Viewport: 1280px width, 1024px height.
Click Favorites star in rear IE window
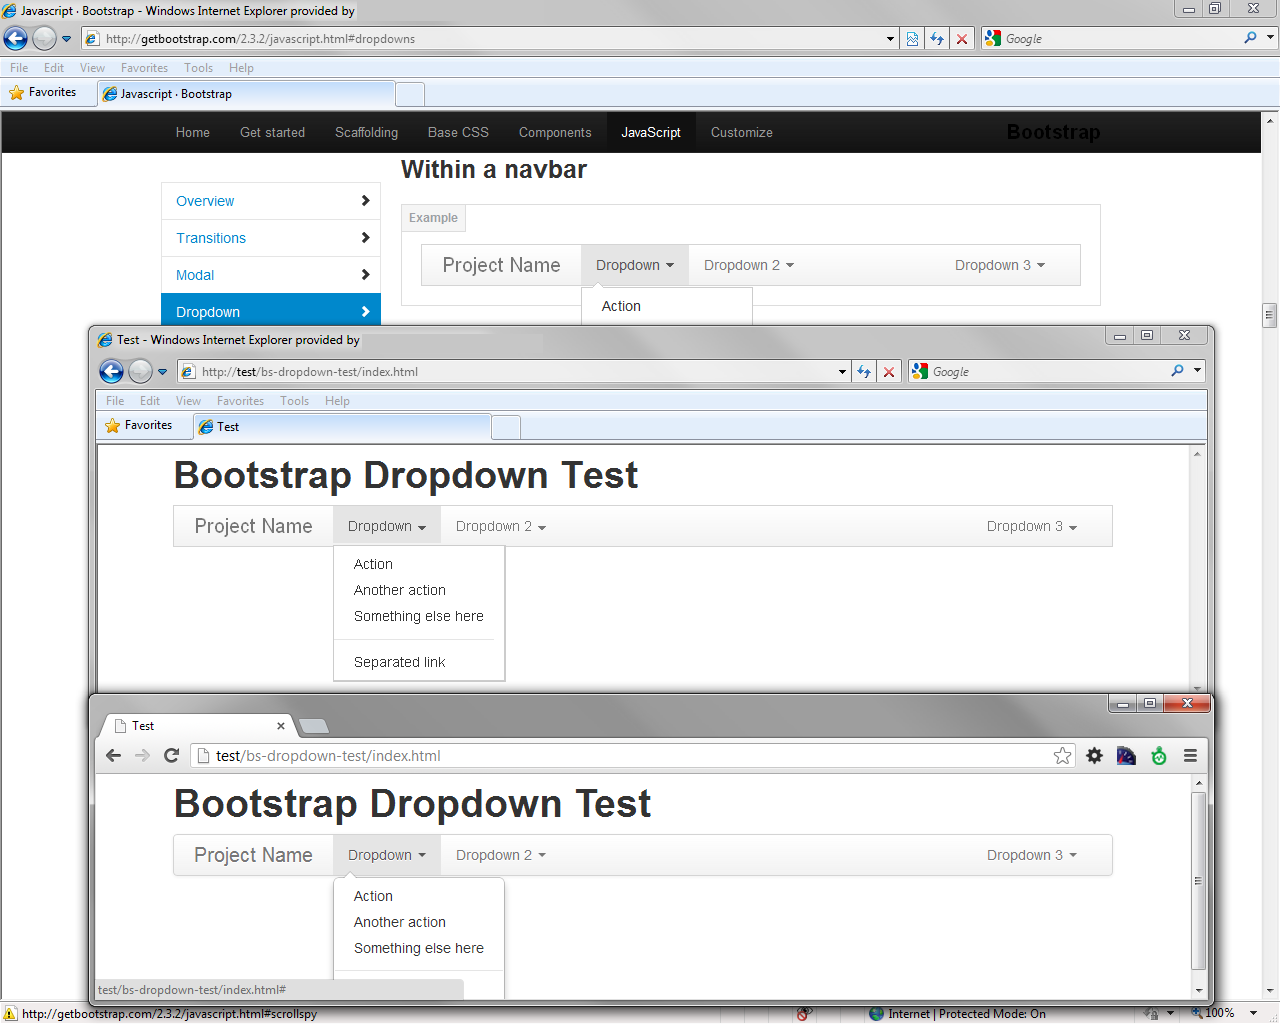coord(16,92)
